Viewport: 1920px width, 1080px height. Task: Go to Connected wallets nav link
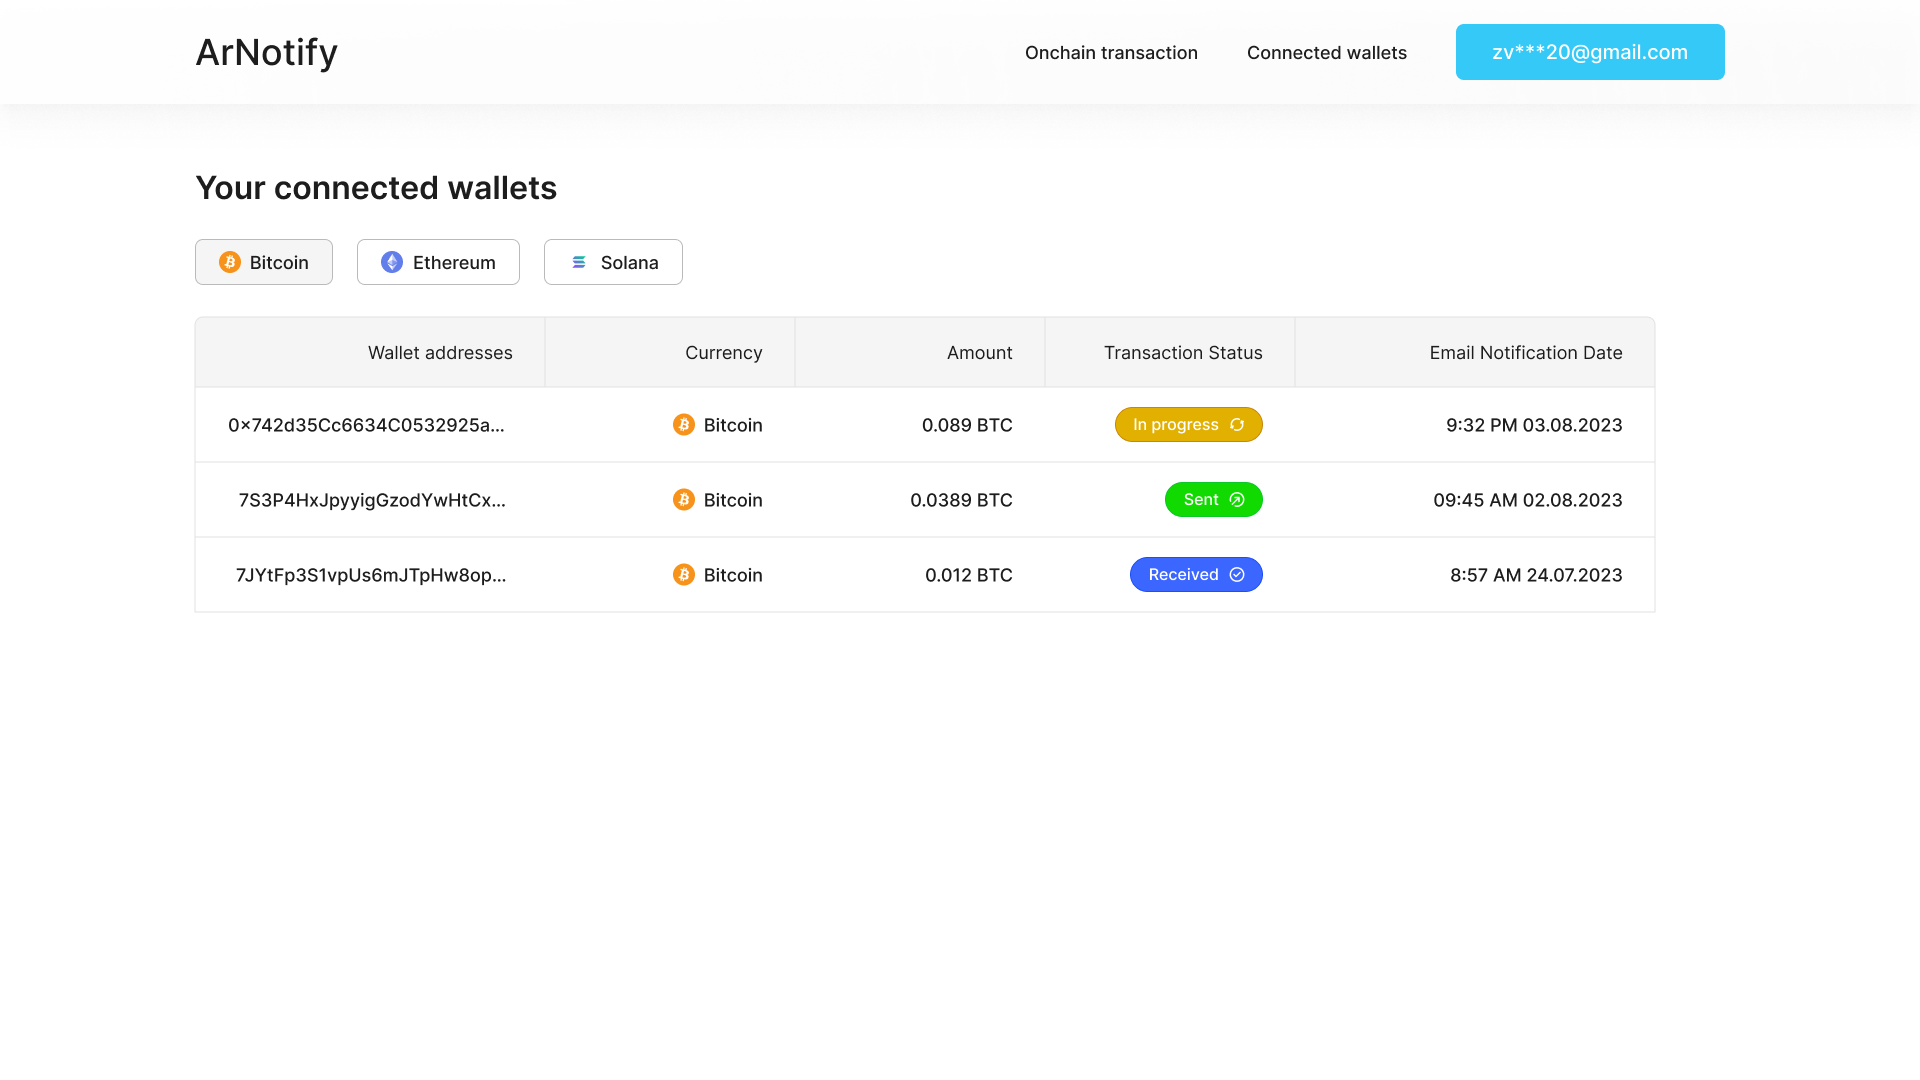(x=1326, y=53)
